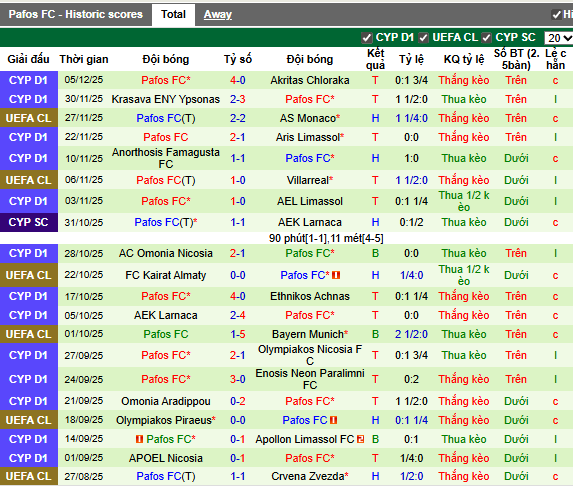Select APOEL Nicosia team name
This screenshot has width=573, height=486.
coord(166,458)
